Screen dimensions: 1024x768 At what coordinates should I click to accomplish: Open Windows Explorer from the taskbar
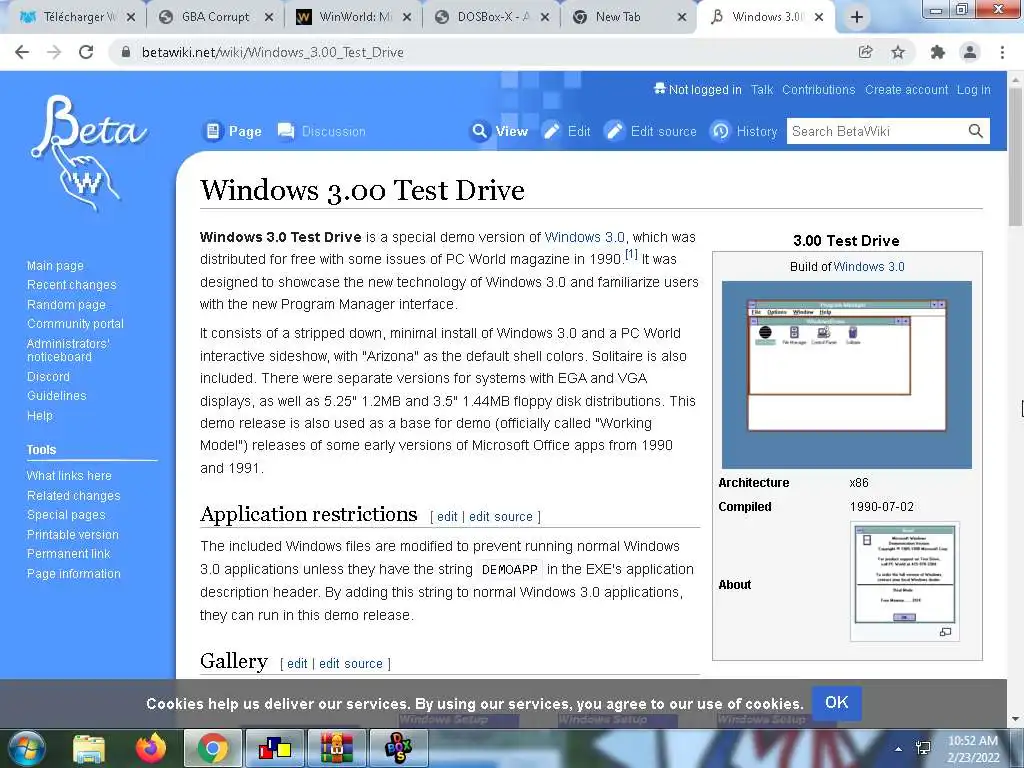[x=89, y=749]
